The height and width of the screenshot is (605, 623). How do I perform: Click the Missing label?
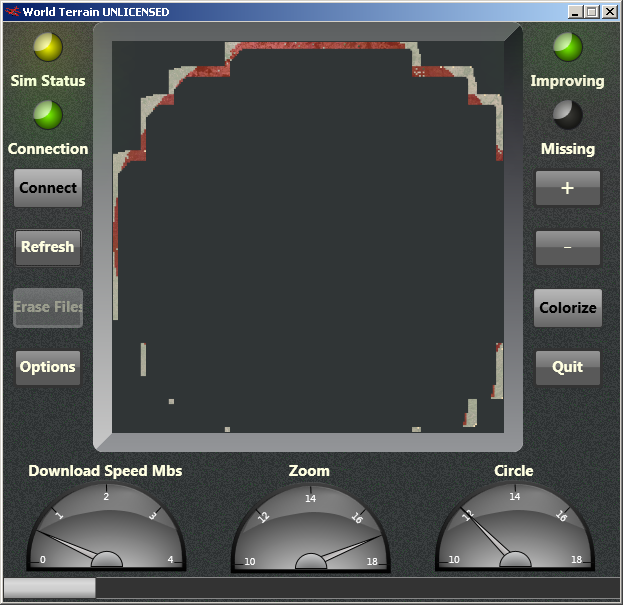coord(568,149)
